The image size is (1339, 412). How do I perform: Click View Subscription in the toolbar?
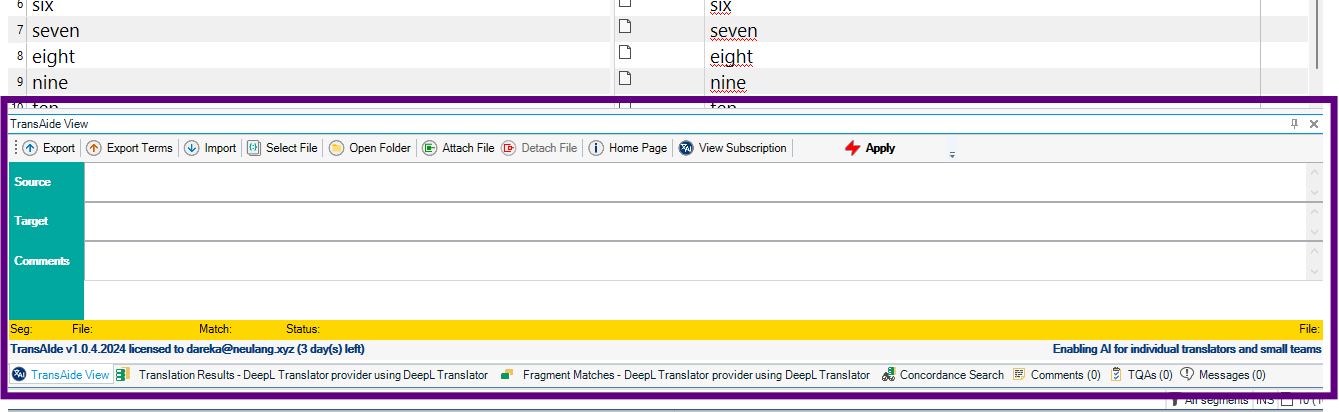733,148
